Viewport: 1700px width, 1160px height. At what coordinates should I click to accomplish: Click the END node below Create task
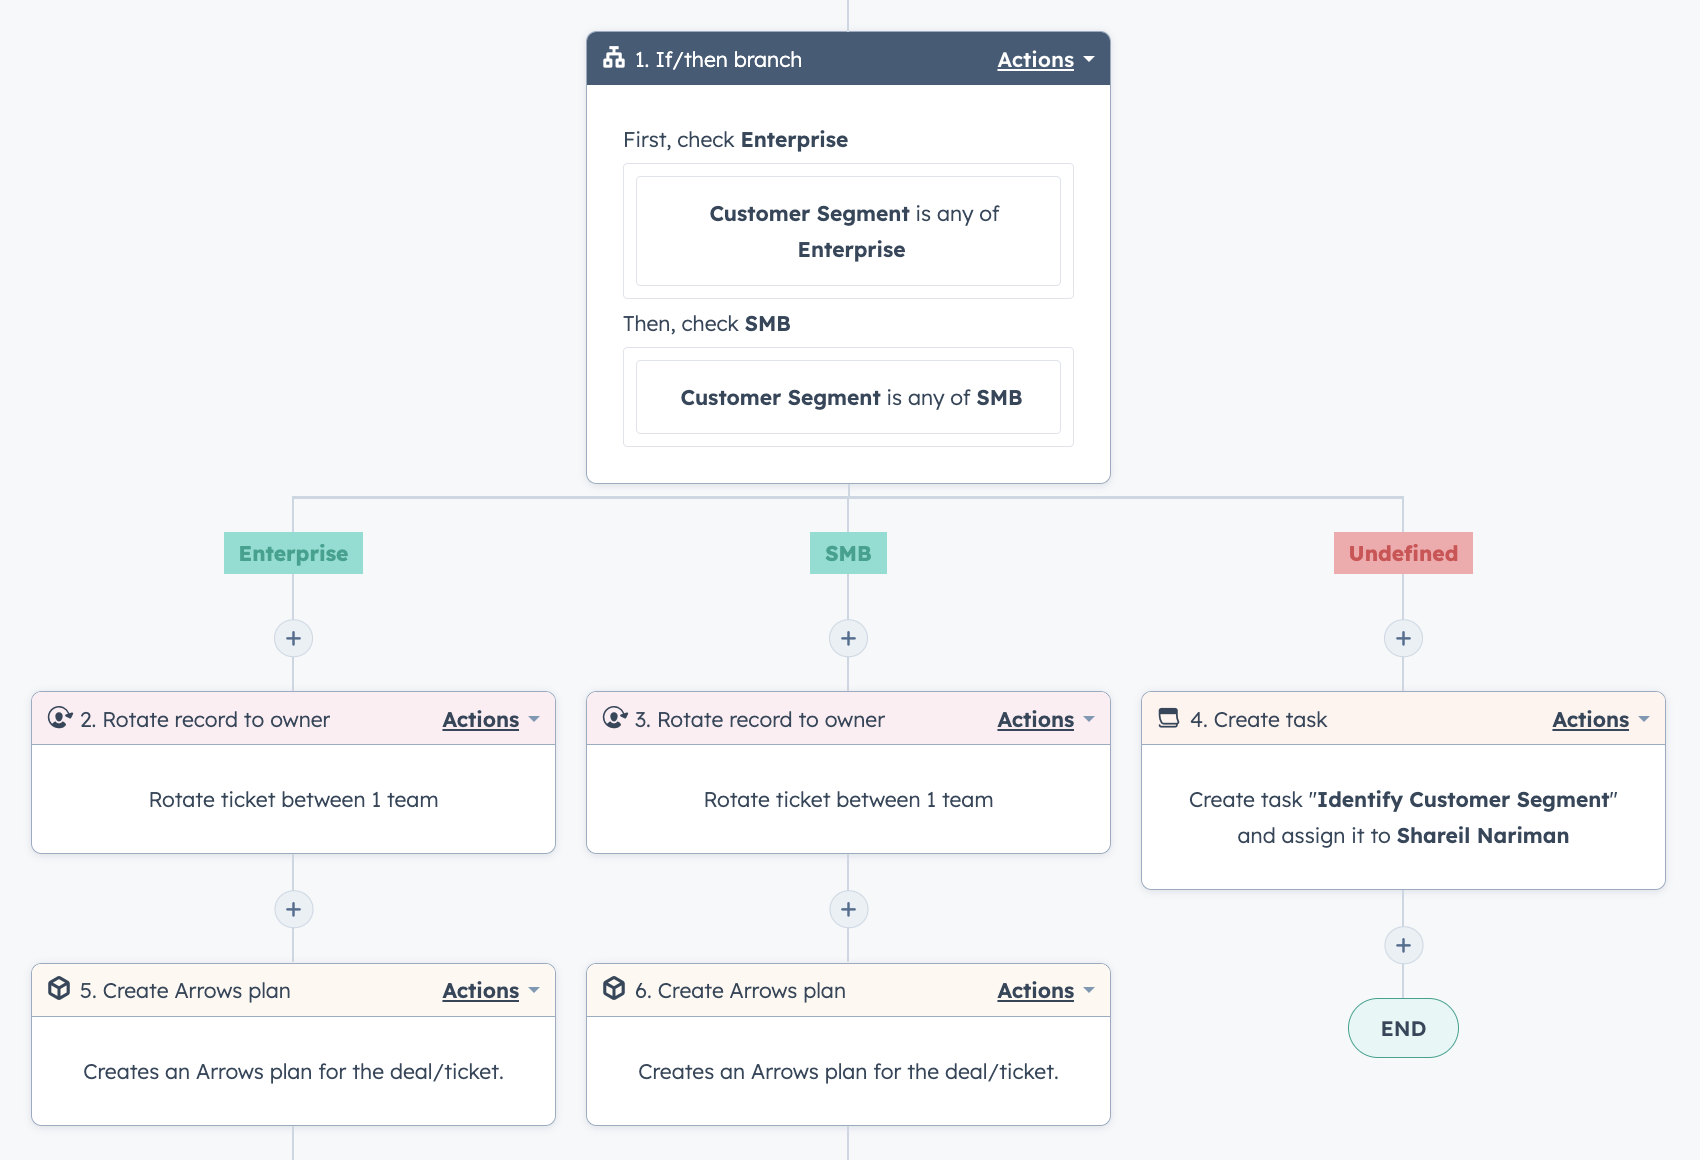pos(1403,1027)
